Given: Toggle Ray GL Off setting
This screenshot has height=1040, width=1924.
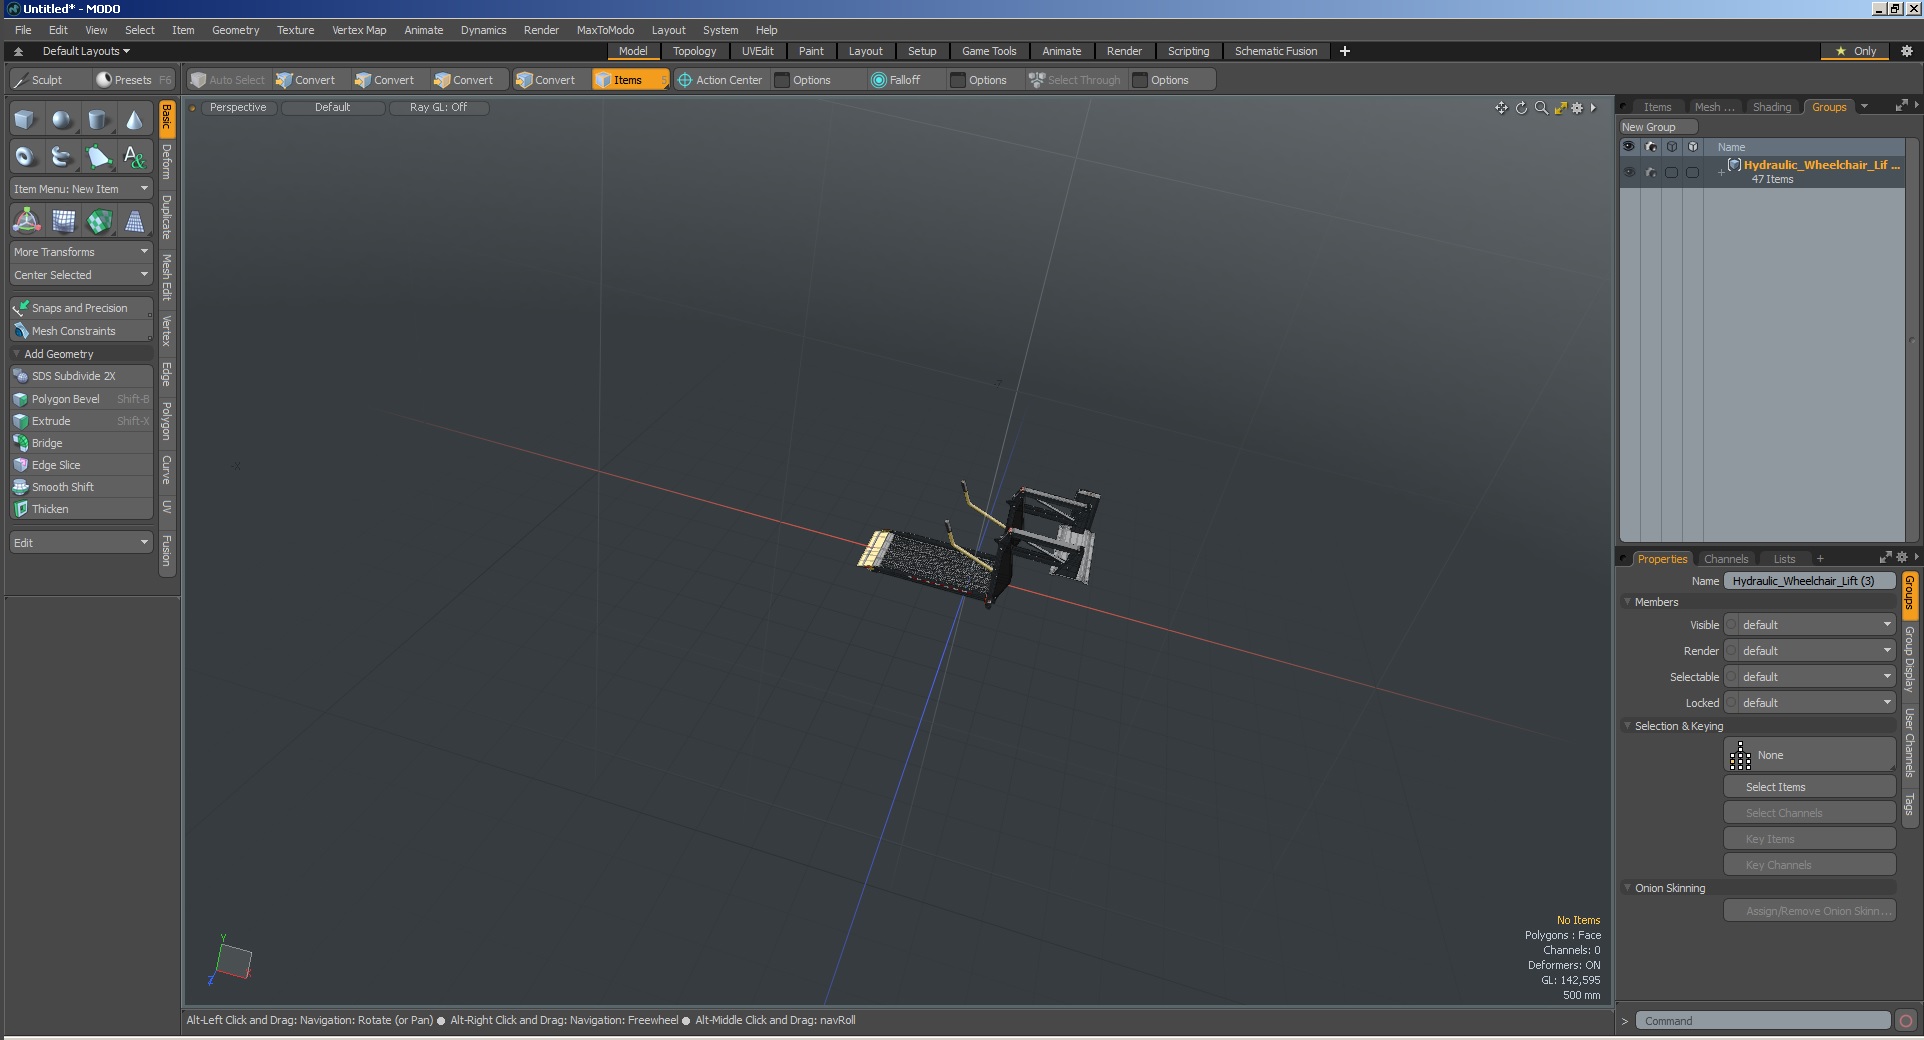Looking at the screenshot, I should 438,107.
